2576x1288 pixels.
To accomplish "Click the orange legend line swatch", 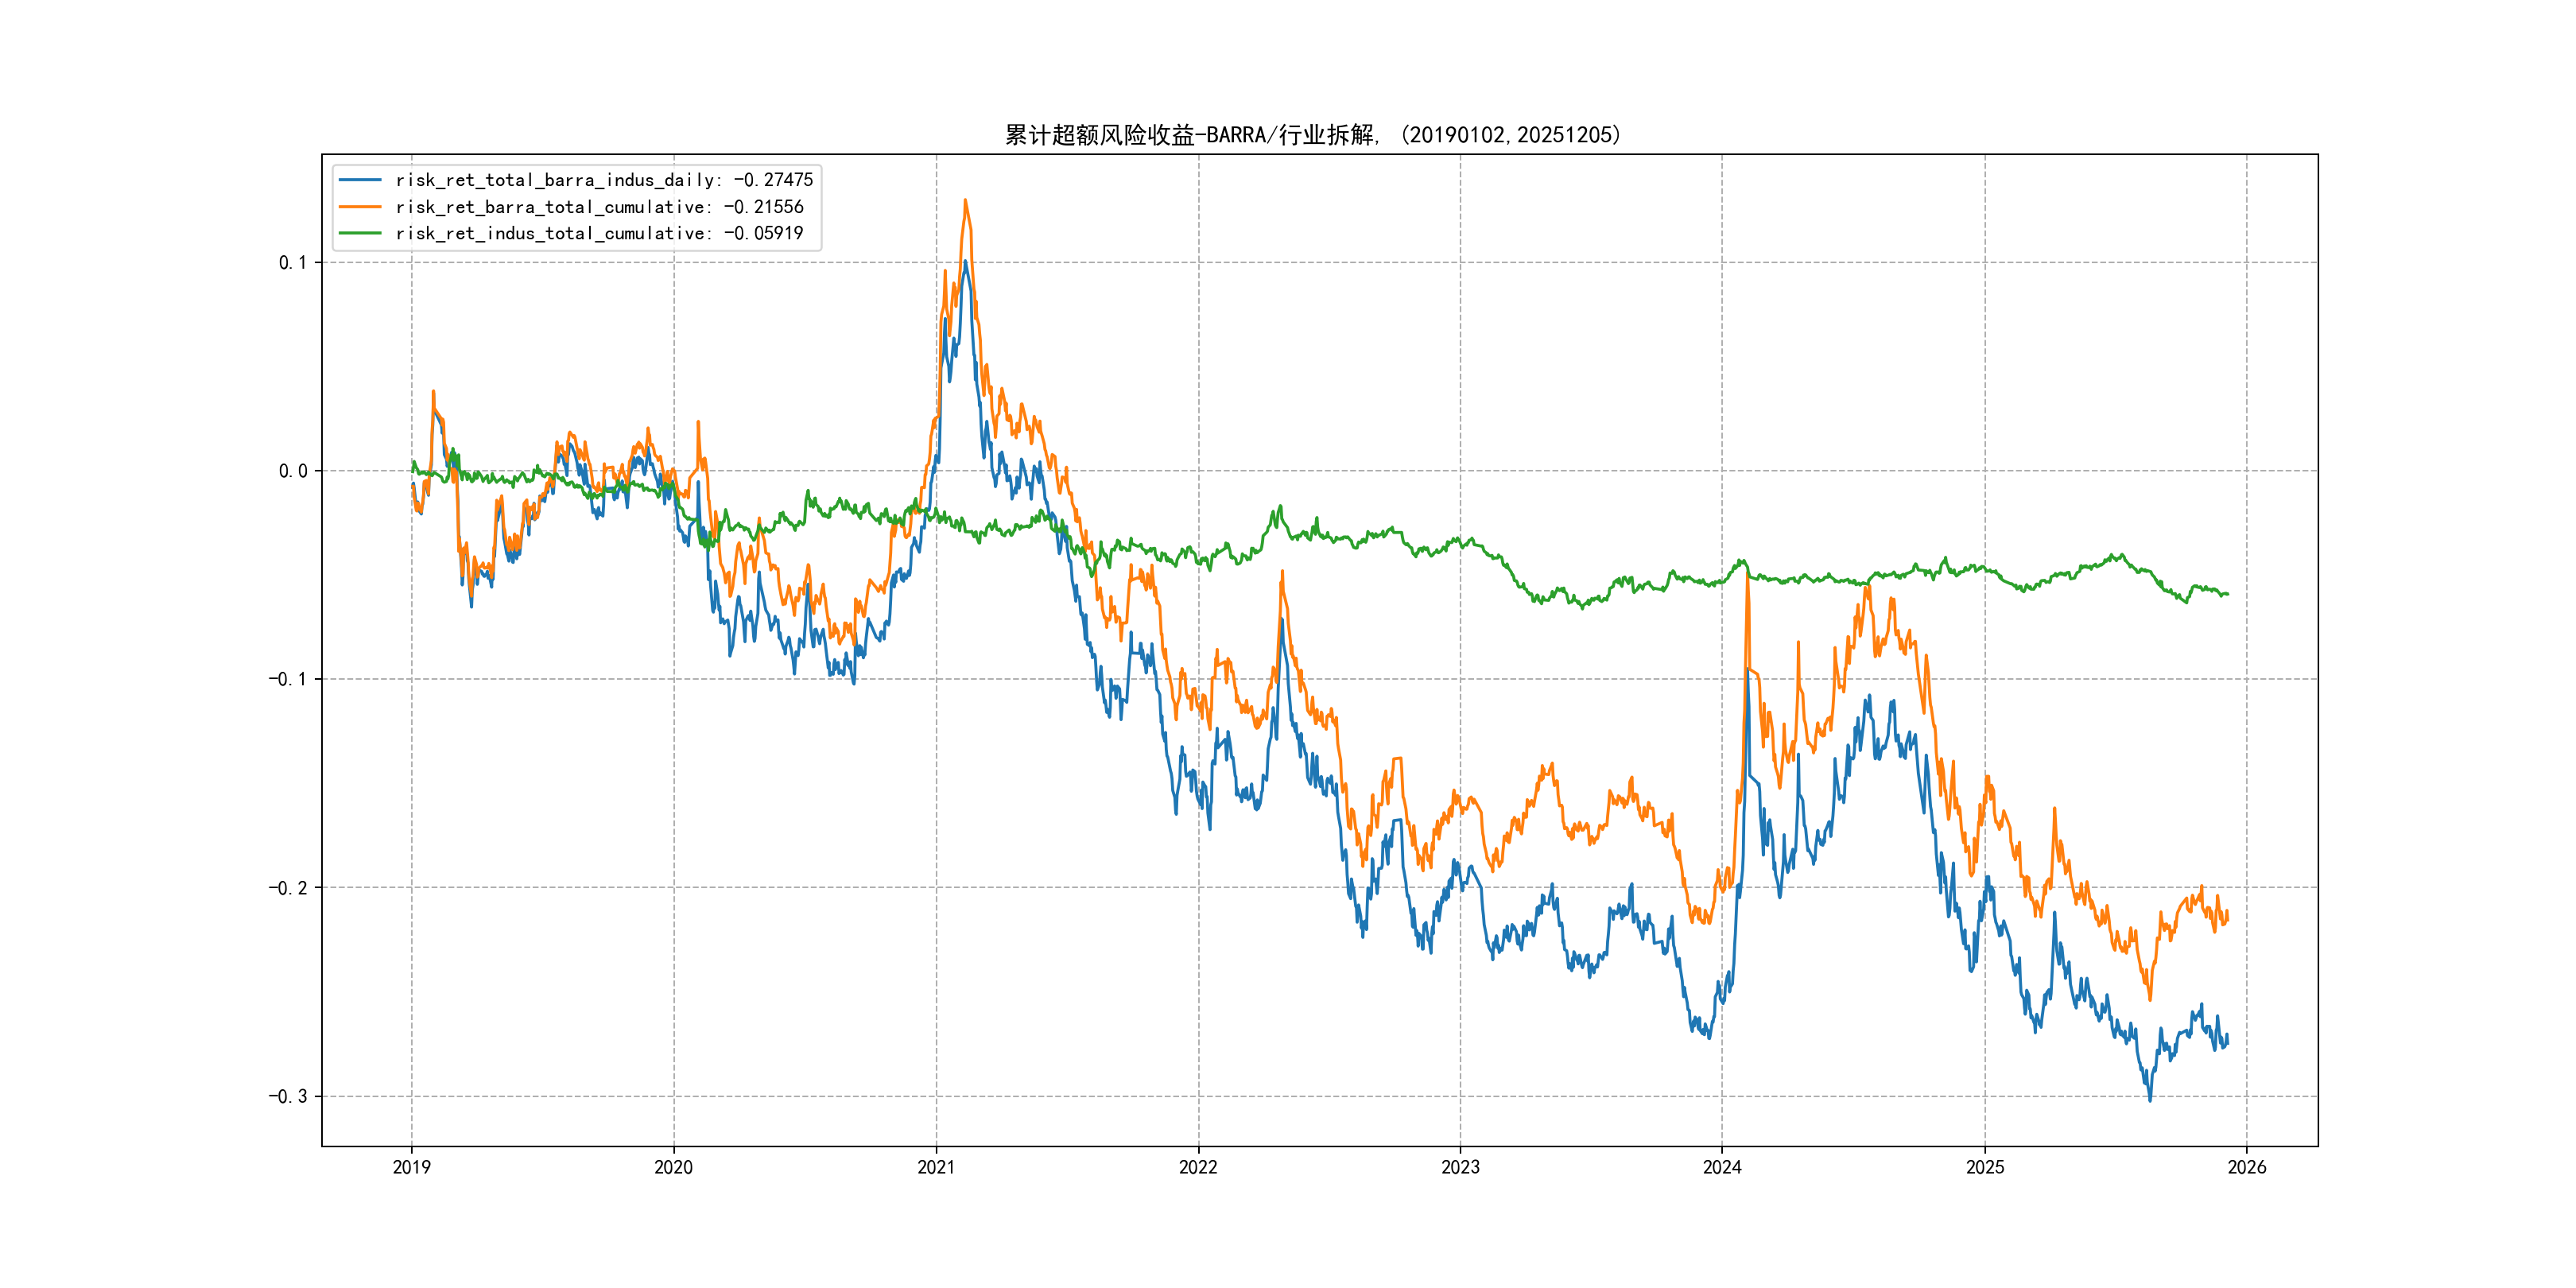I will pyautogui.click(x=360, y=207).
